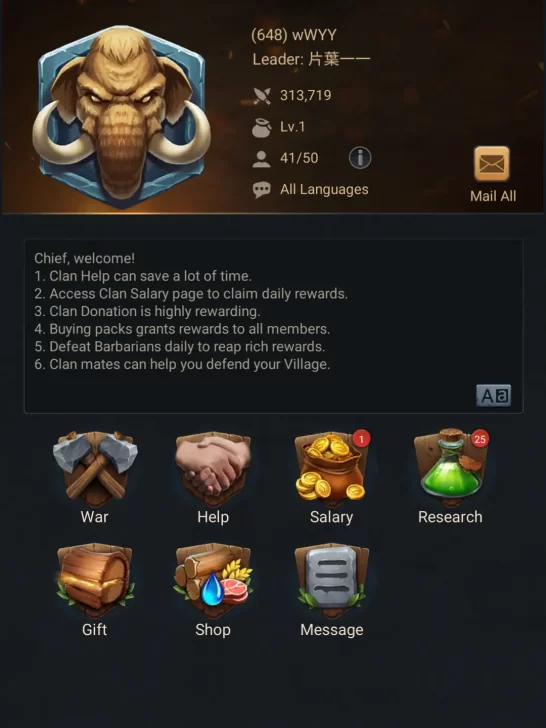
Task: Tap the Salary label text
Action: (332, 517)
